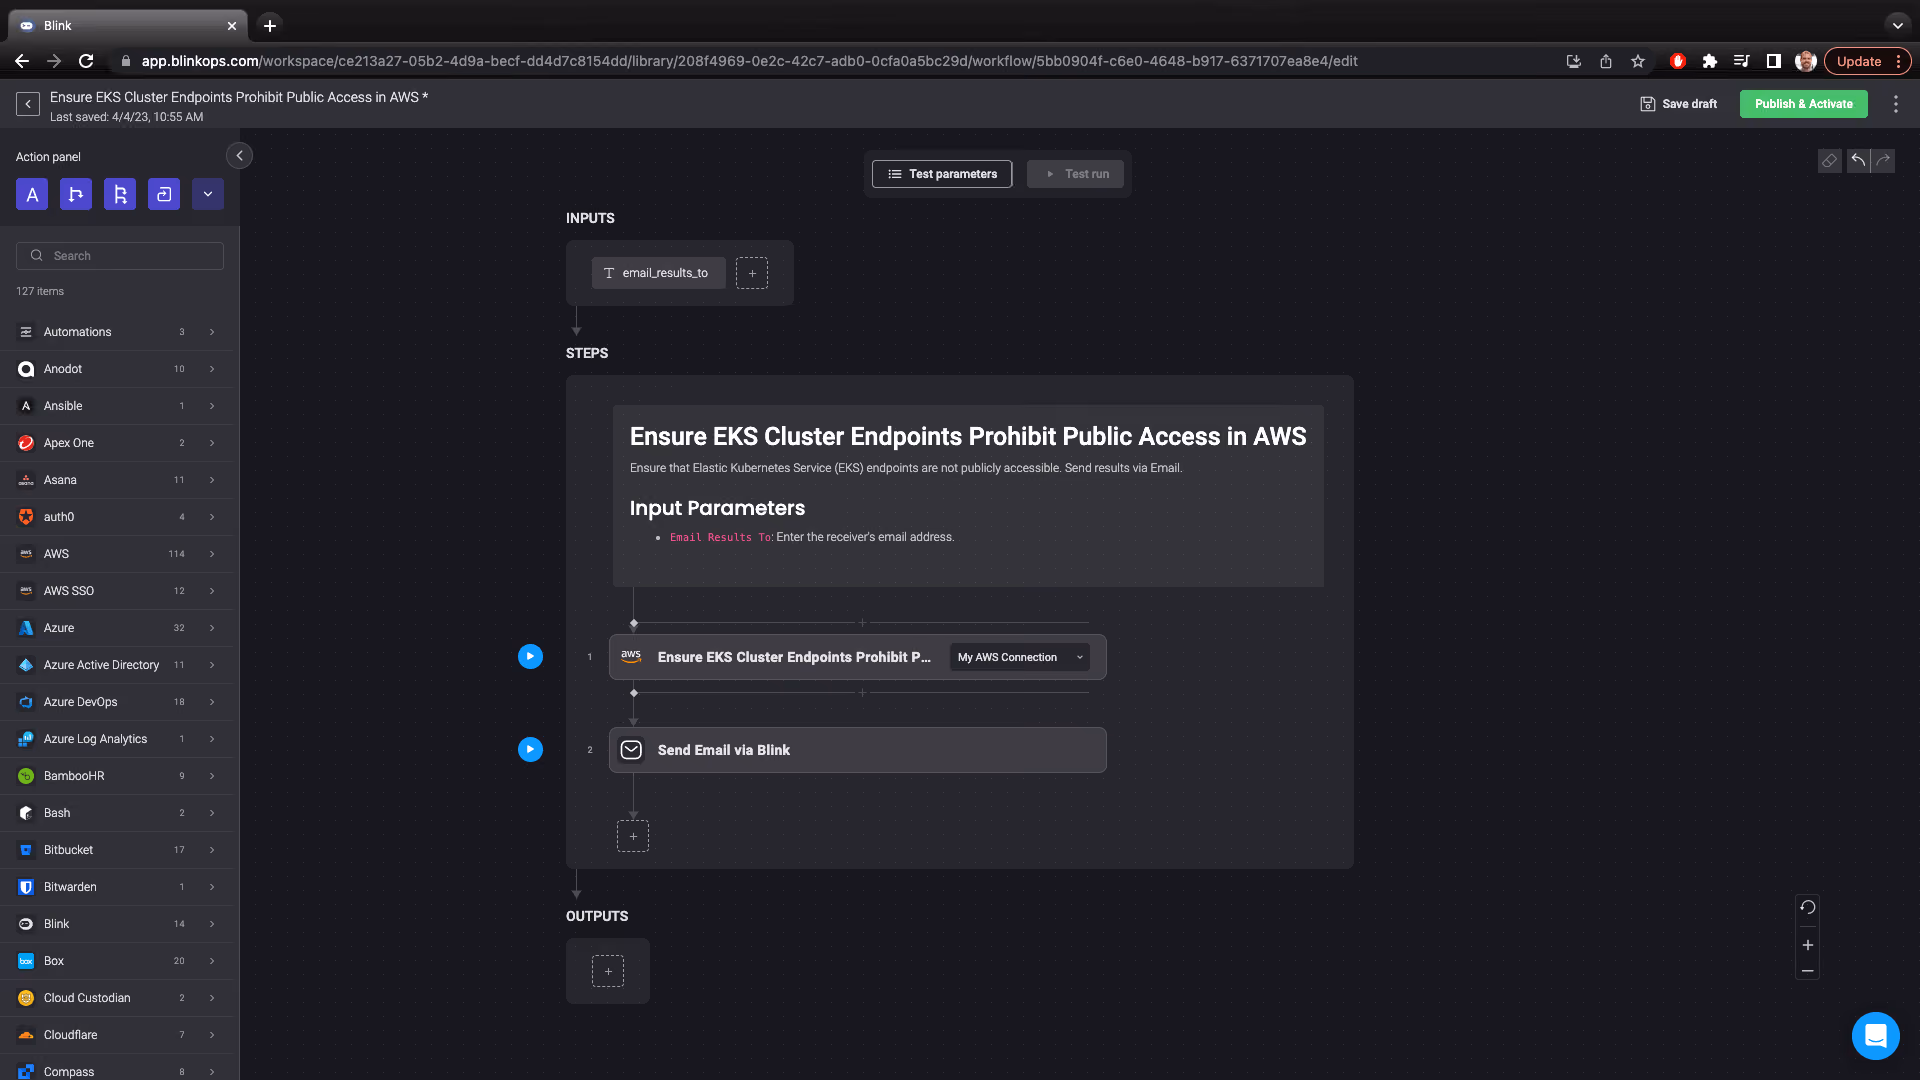1920x1080 pixels.
Task: Click the envelope icon on Send Email step
Action: coord(631,750)
